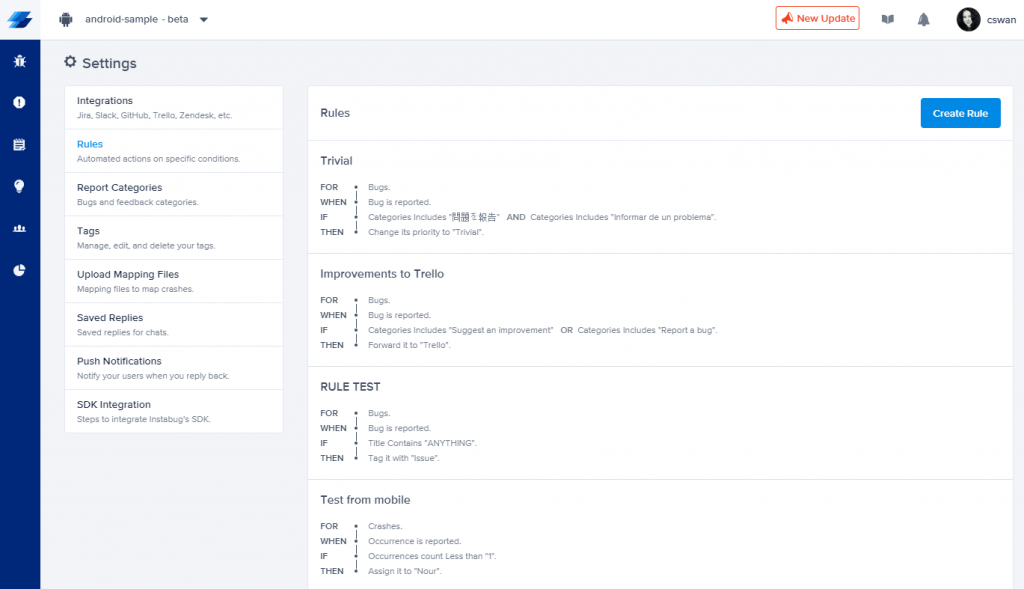1024x589 pixels.
Task: Click 'Categories Includes "Report a bug"' text
Action: (x=647, y=330)
